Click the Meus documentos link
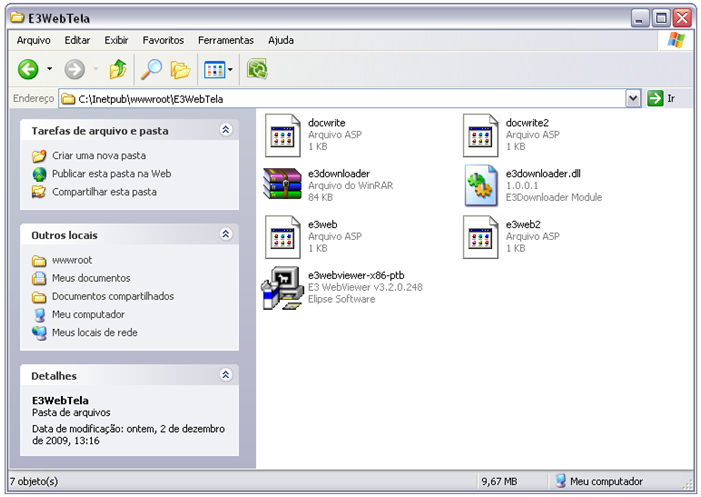This screenshot has width=701, height=497. (x=90, y=278)
